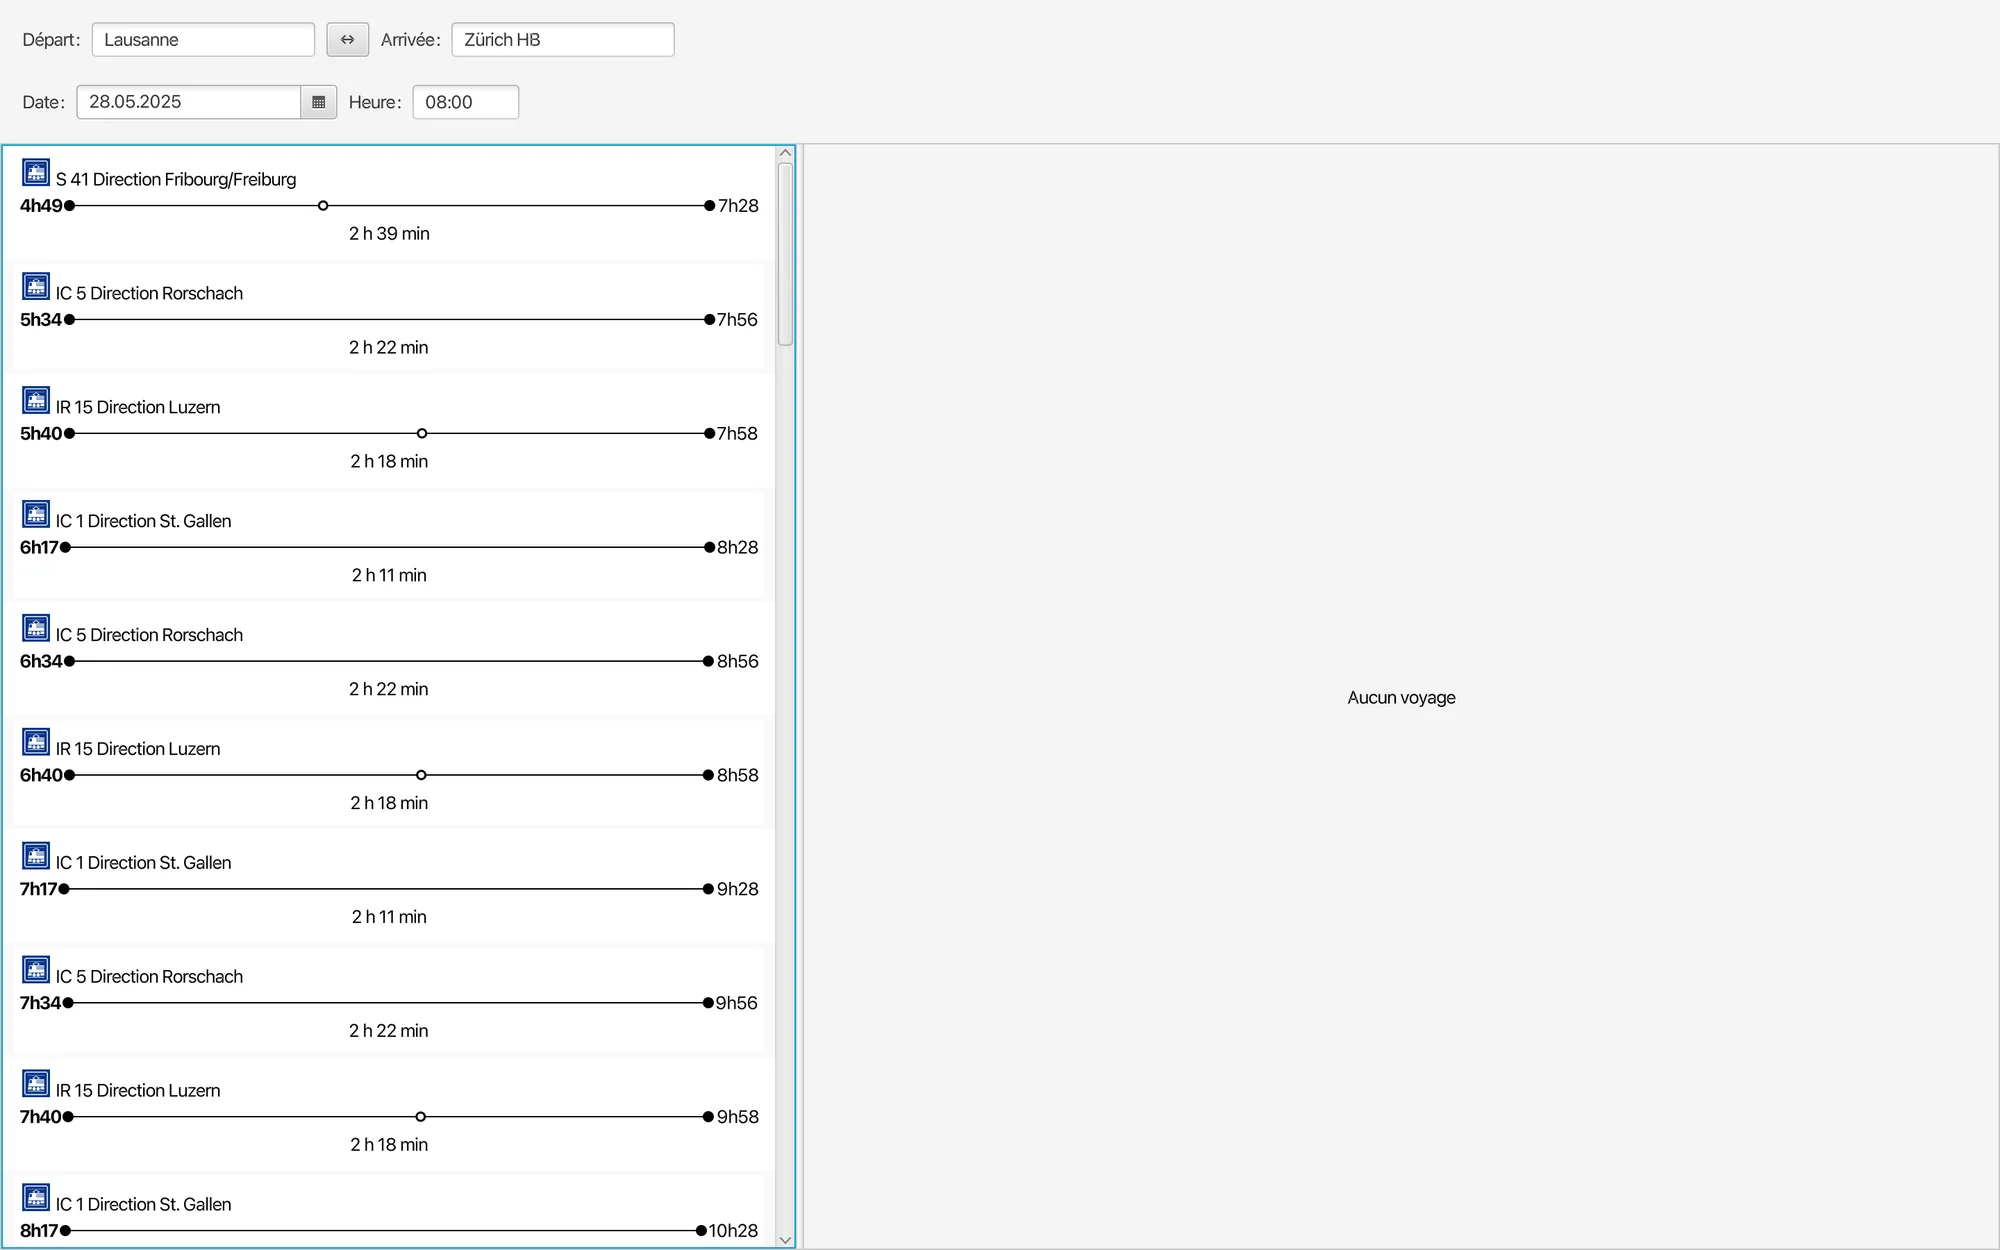Click the journey list scrollbar thumb
The width and height of the screenshot is (2000, 1250).
pos(785,254)
